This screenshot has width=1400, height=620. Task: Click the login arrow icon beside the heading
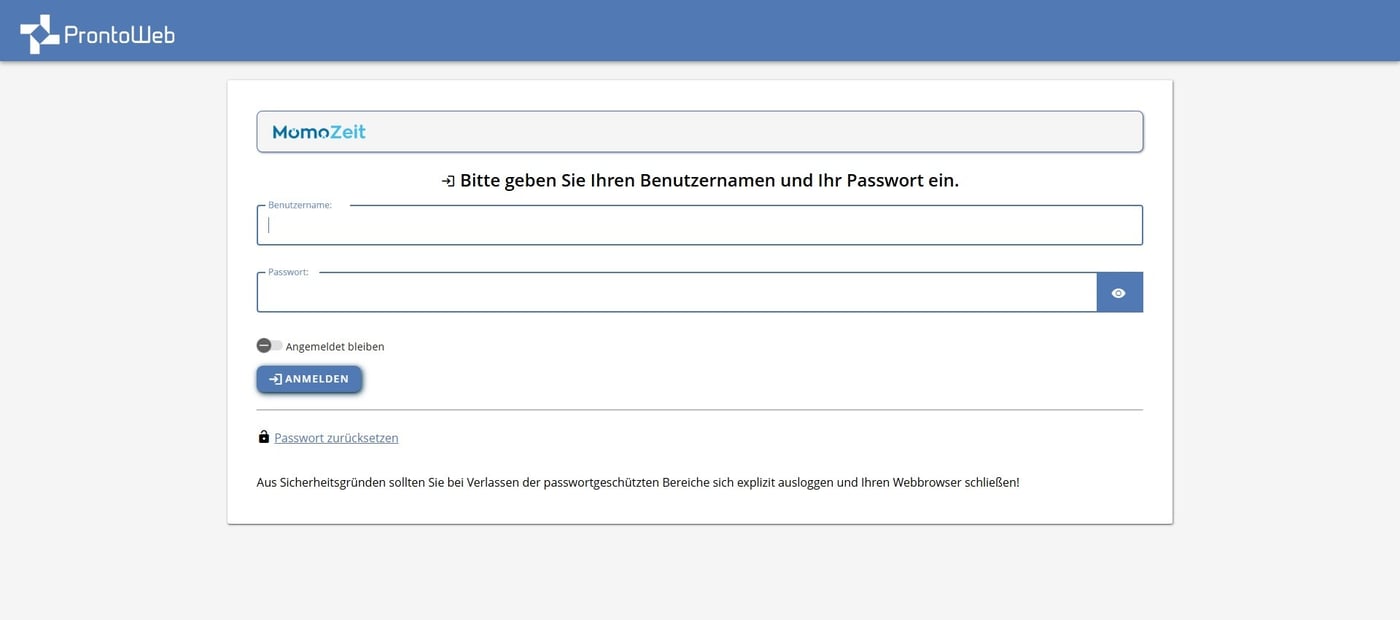pyautogui.click(x=448, y=181)
